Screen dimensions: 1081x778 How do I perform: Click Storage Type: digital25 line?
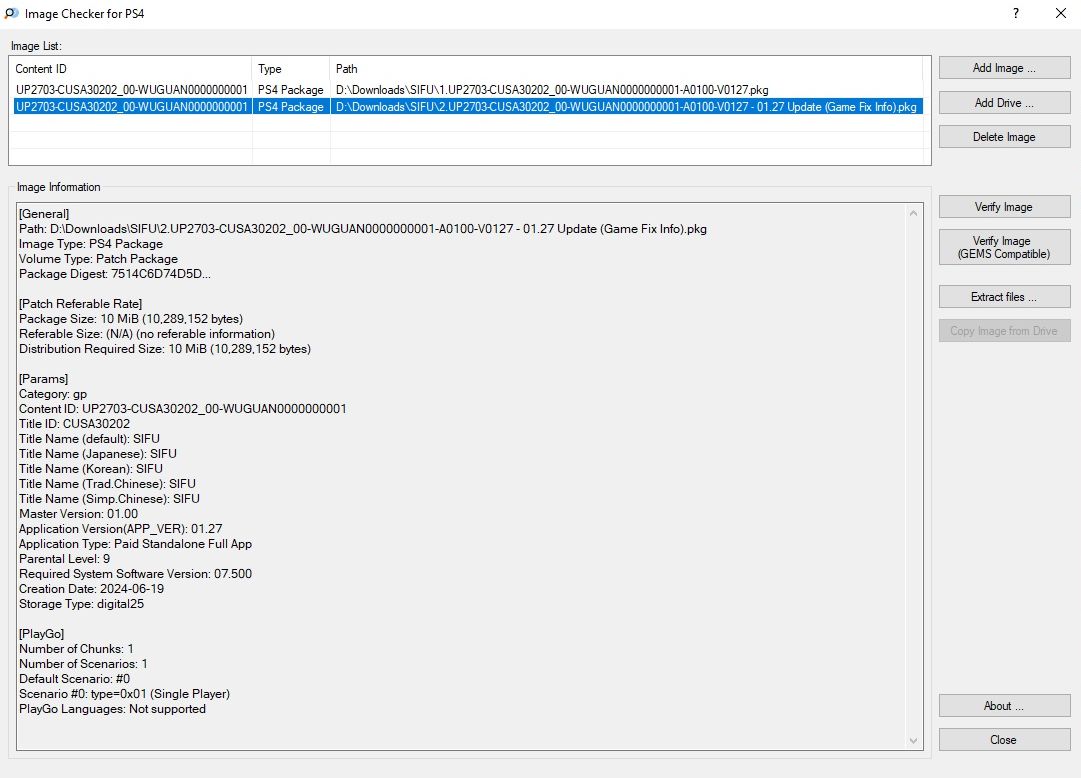pyautogui.click(x=81, y=604)
